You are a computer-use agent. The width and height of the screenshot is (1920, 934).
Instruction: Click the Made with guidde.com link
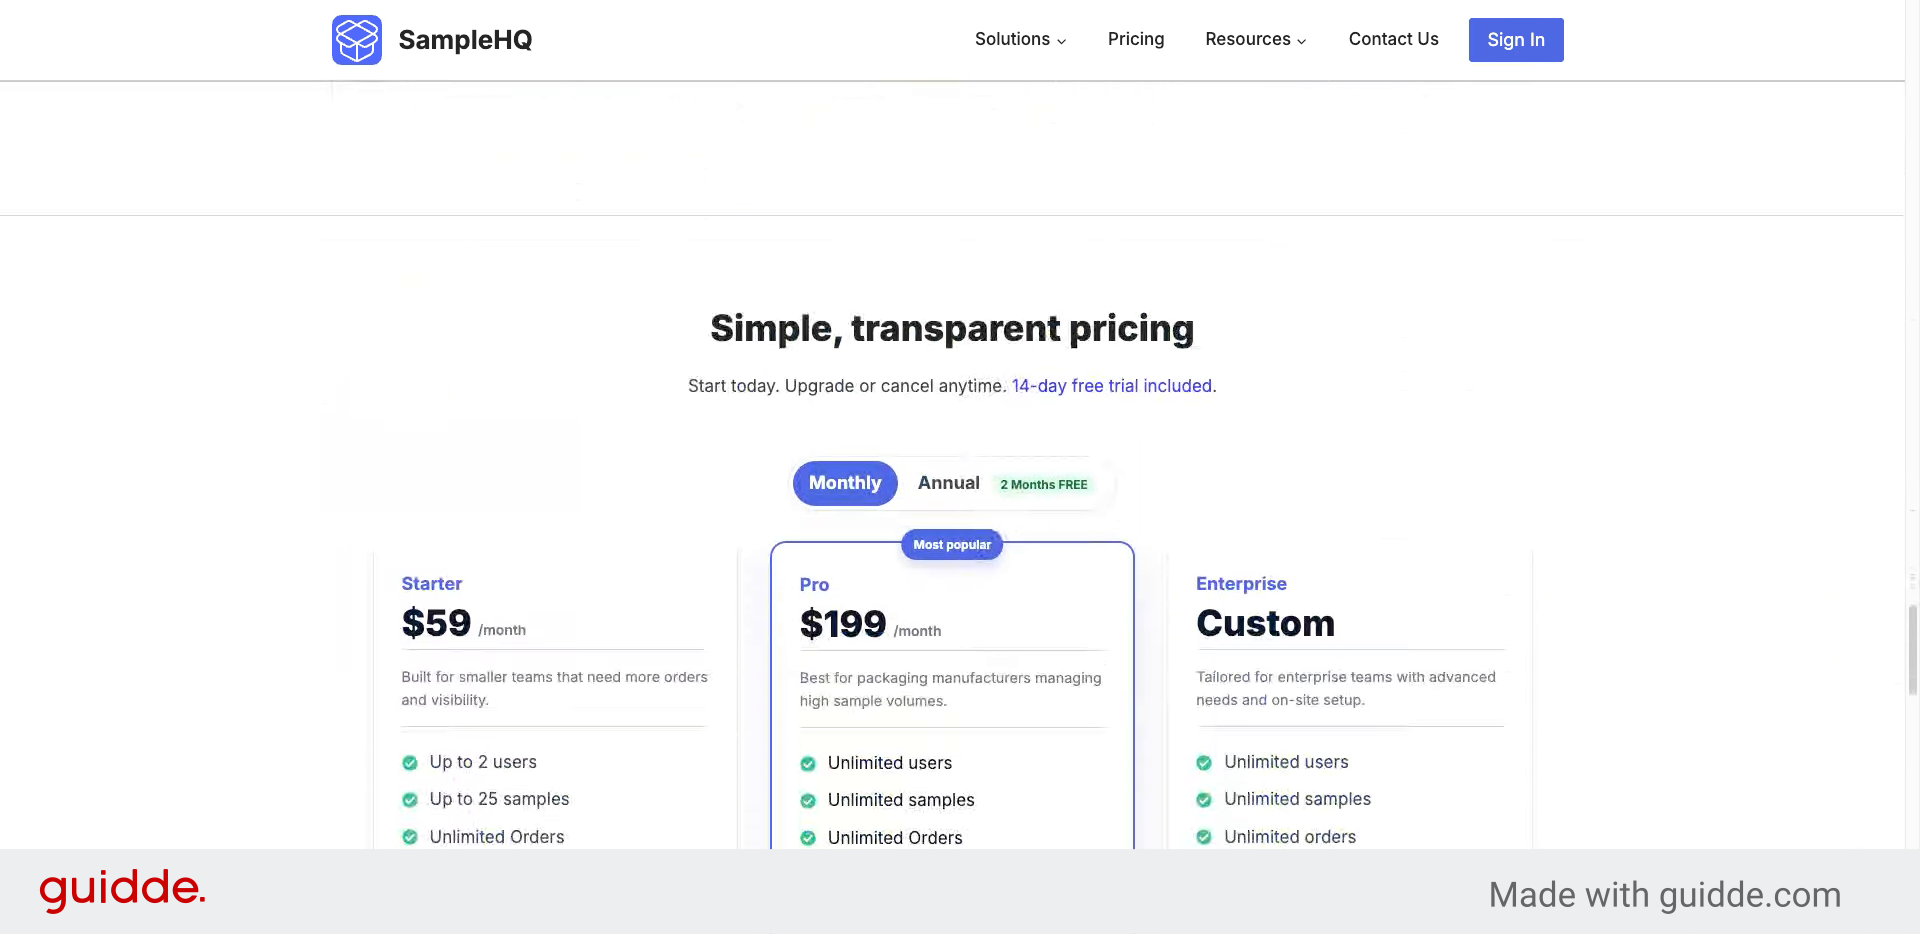point(1664,894)
